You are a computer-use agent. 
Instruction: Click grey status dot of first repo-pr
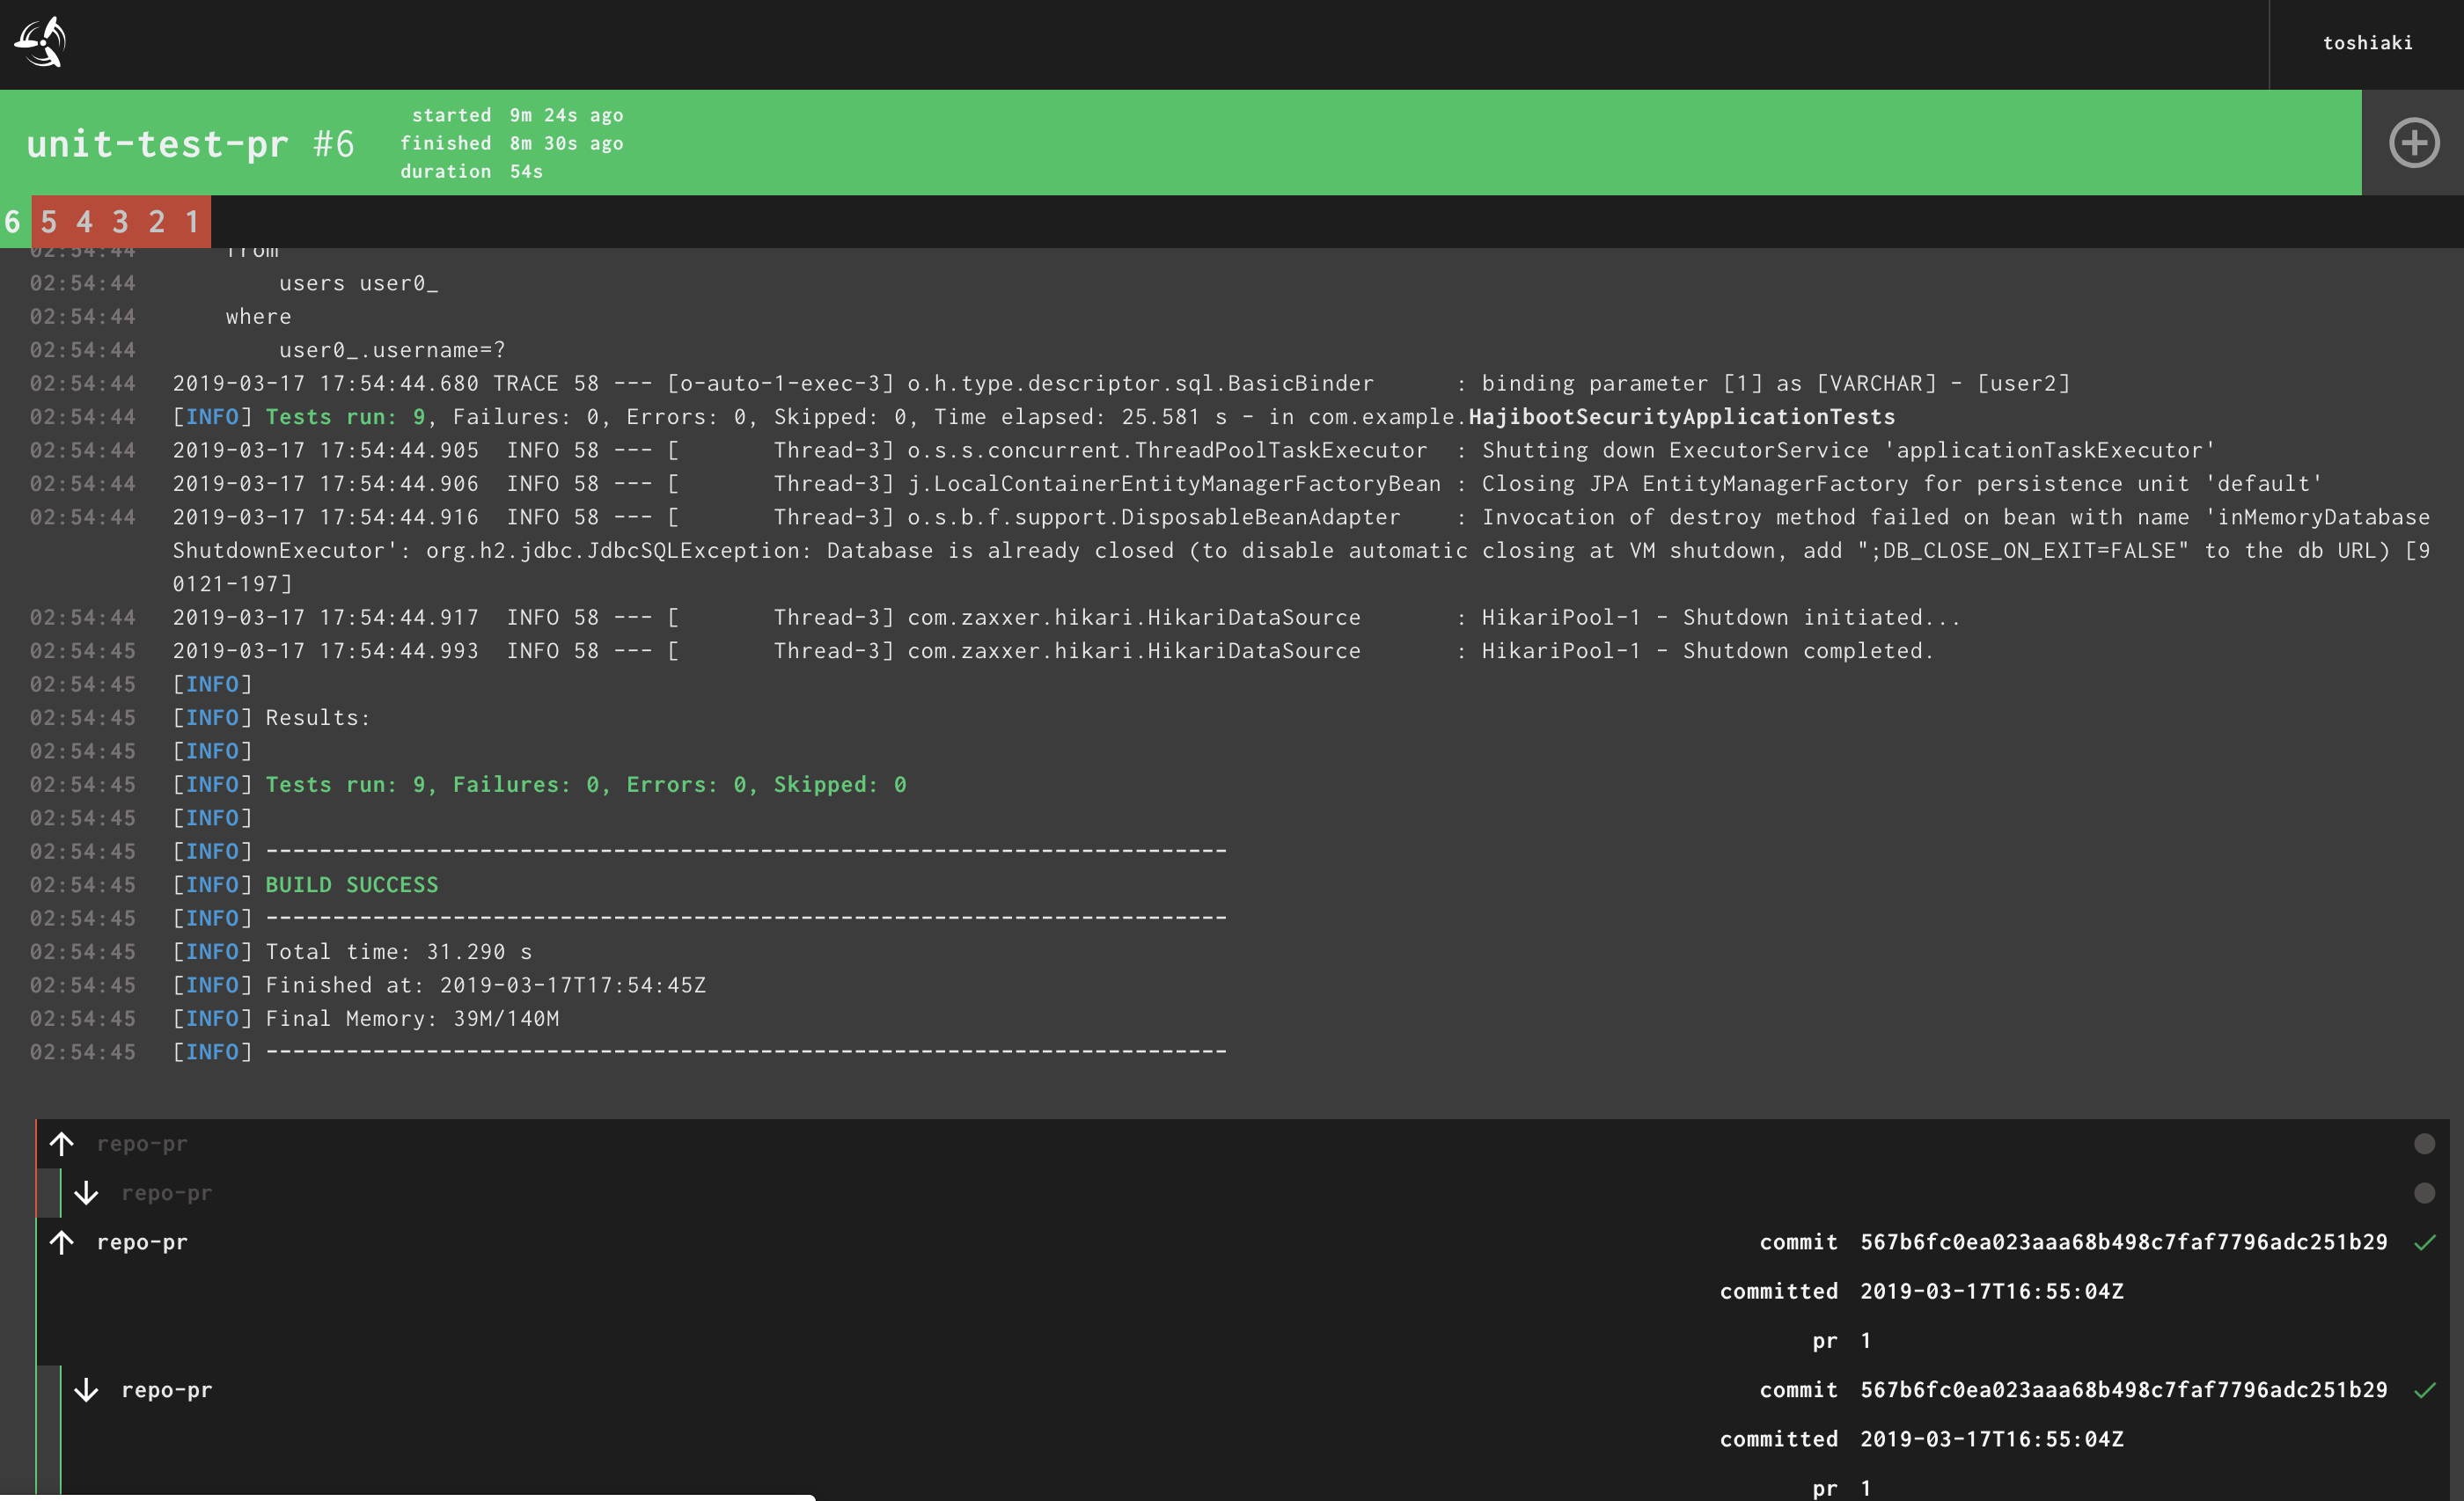(2424, 1143)
